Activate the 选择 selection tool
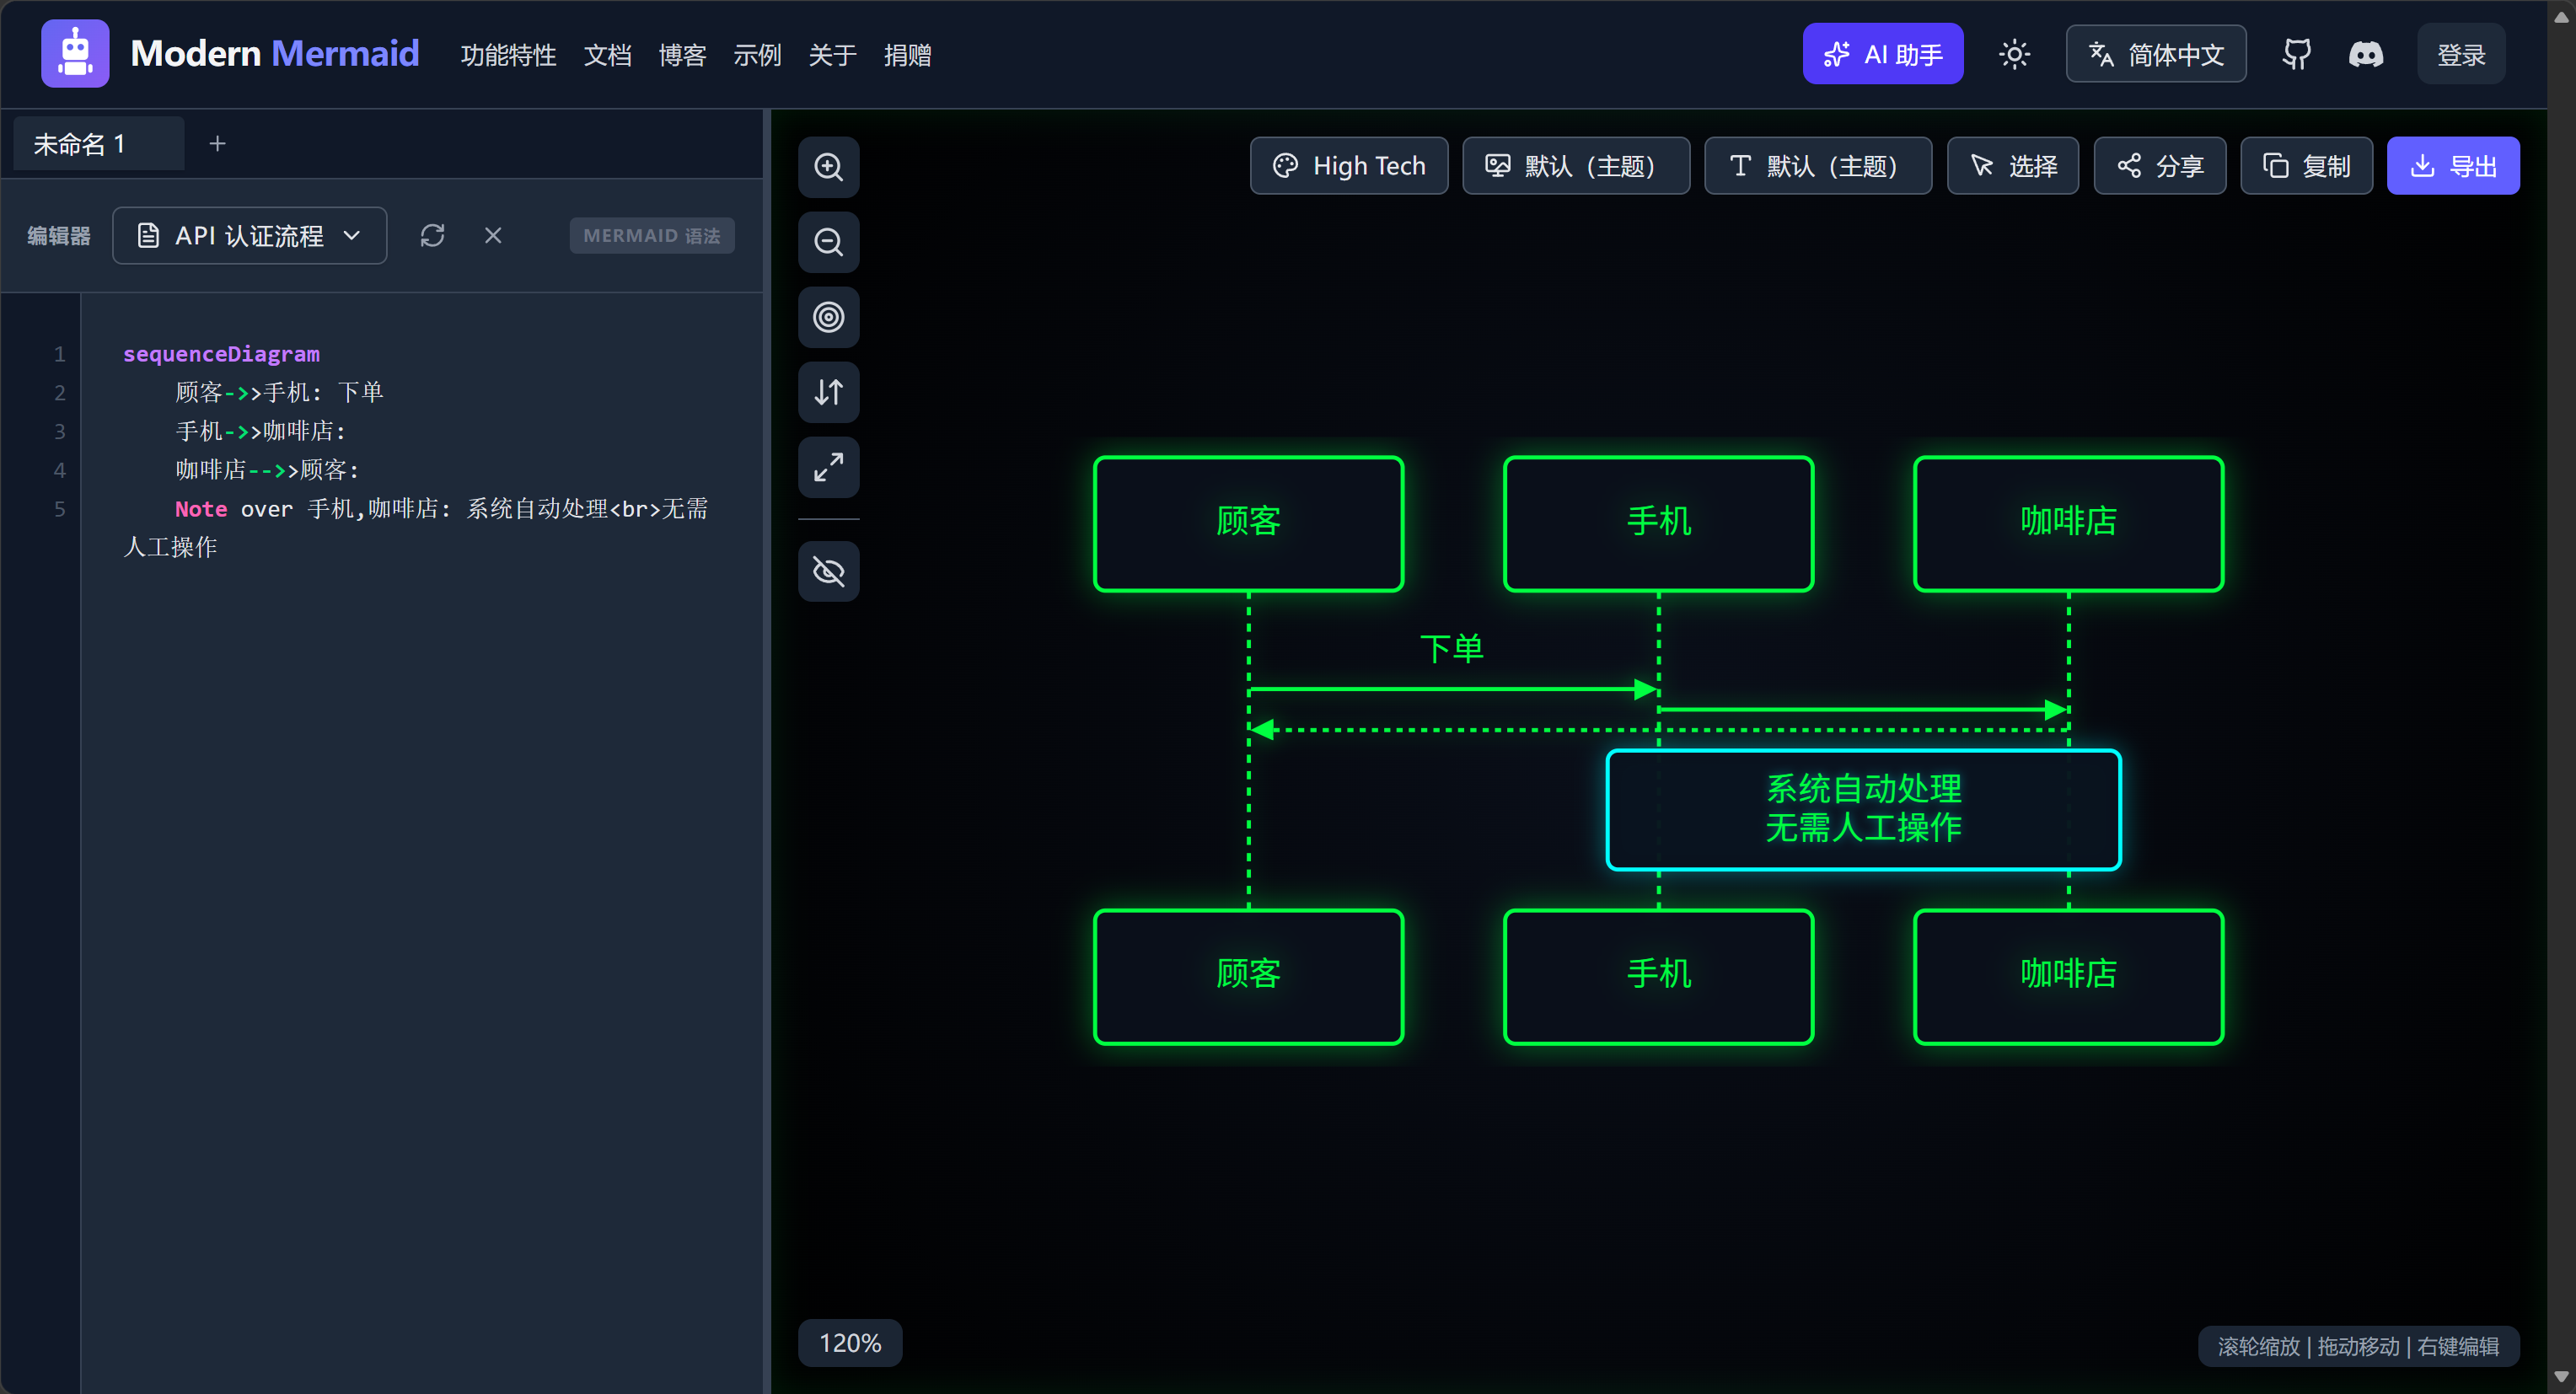 [2013, 166]
